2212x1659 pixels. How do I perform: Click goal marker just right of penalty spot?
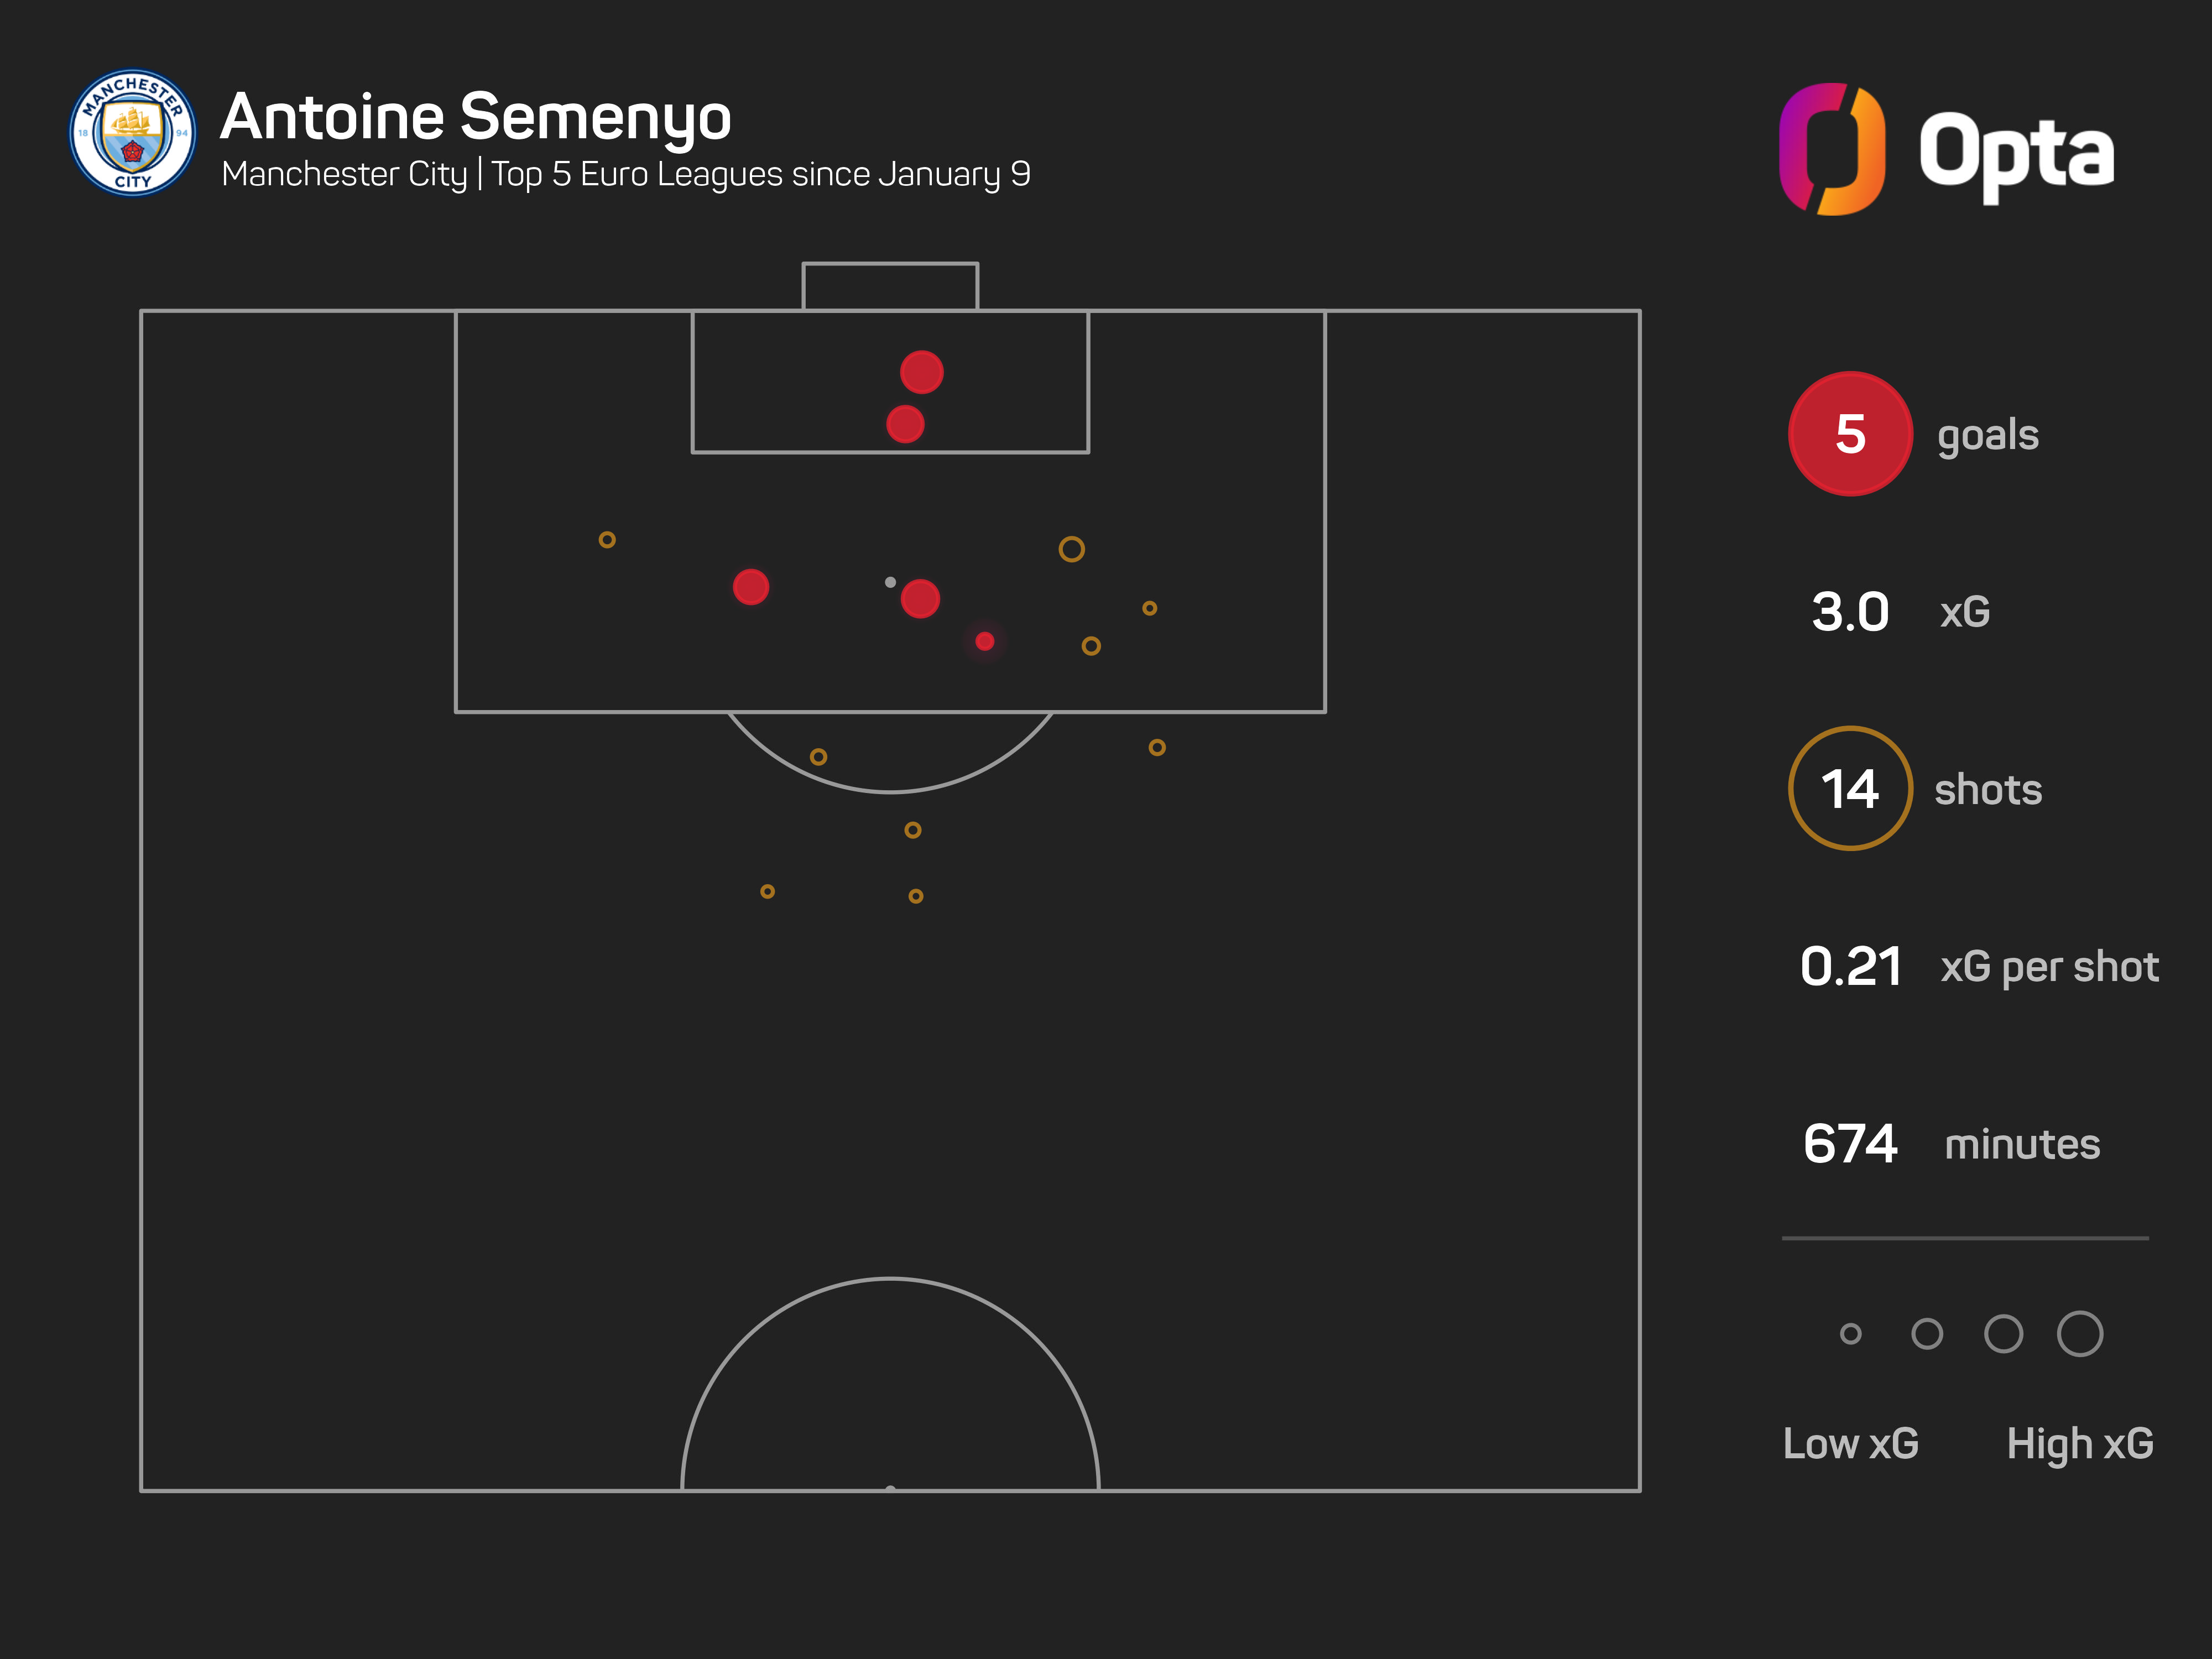pyautogui.click(x=920, y=599)
